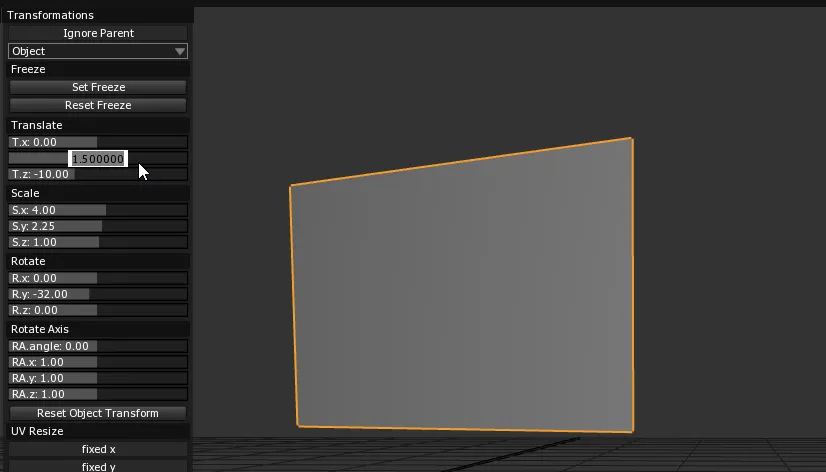826x472 pixels.
Task: Adjust the S.x 4.00 scale slider
Action: (98, 210)
